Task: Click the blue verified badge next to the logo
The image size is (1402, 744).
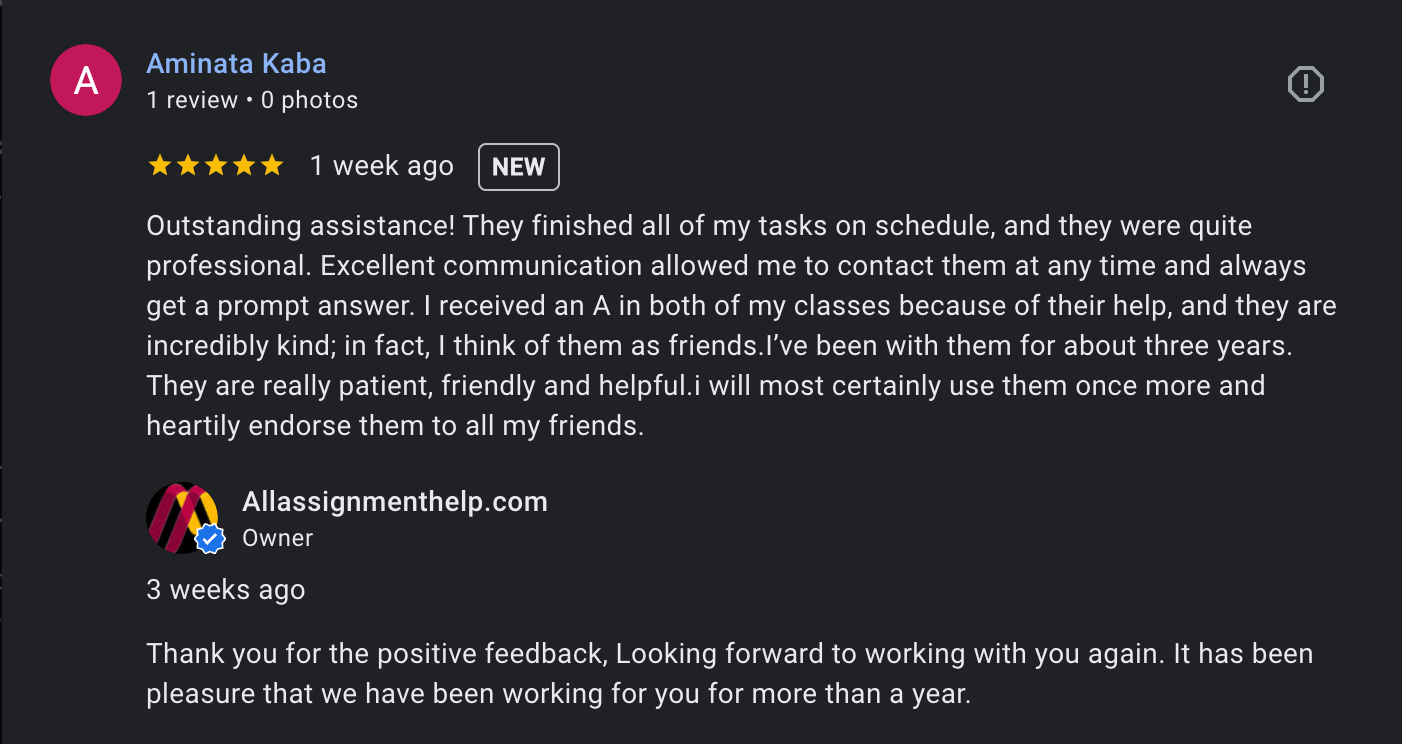Action: click(x=209, y=538)
